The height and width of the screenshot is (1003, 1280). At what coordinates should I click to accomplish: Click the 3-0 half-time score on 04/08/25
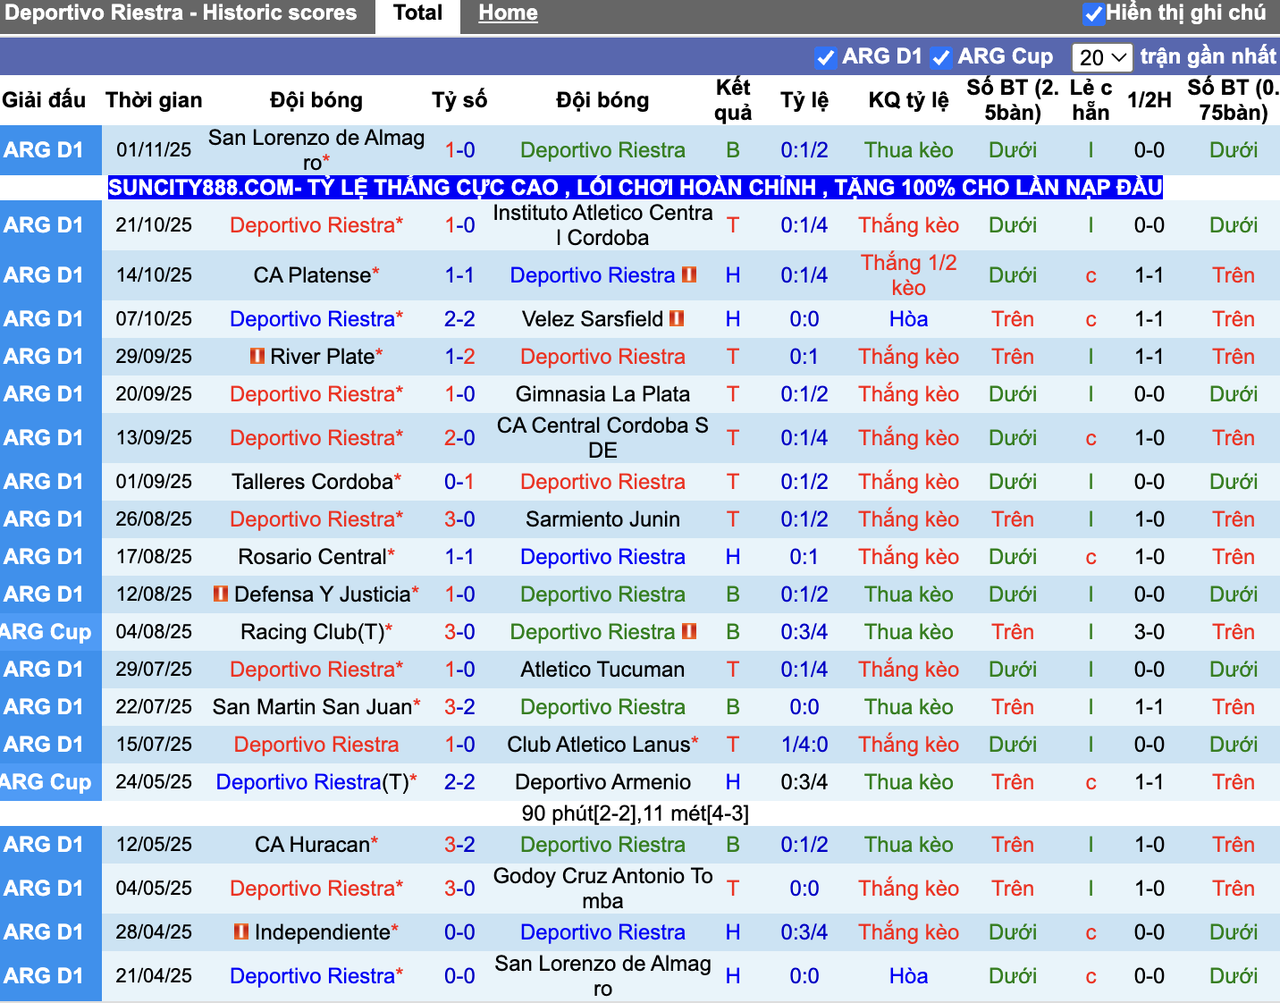point(1149,632)
